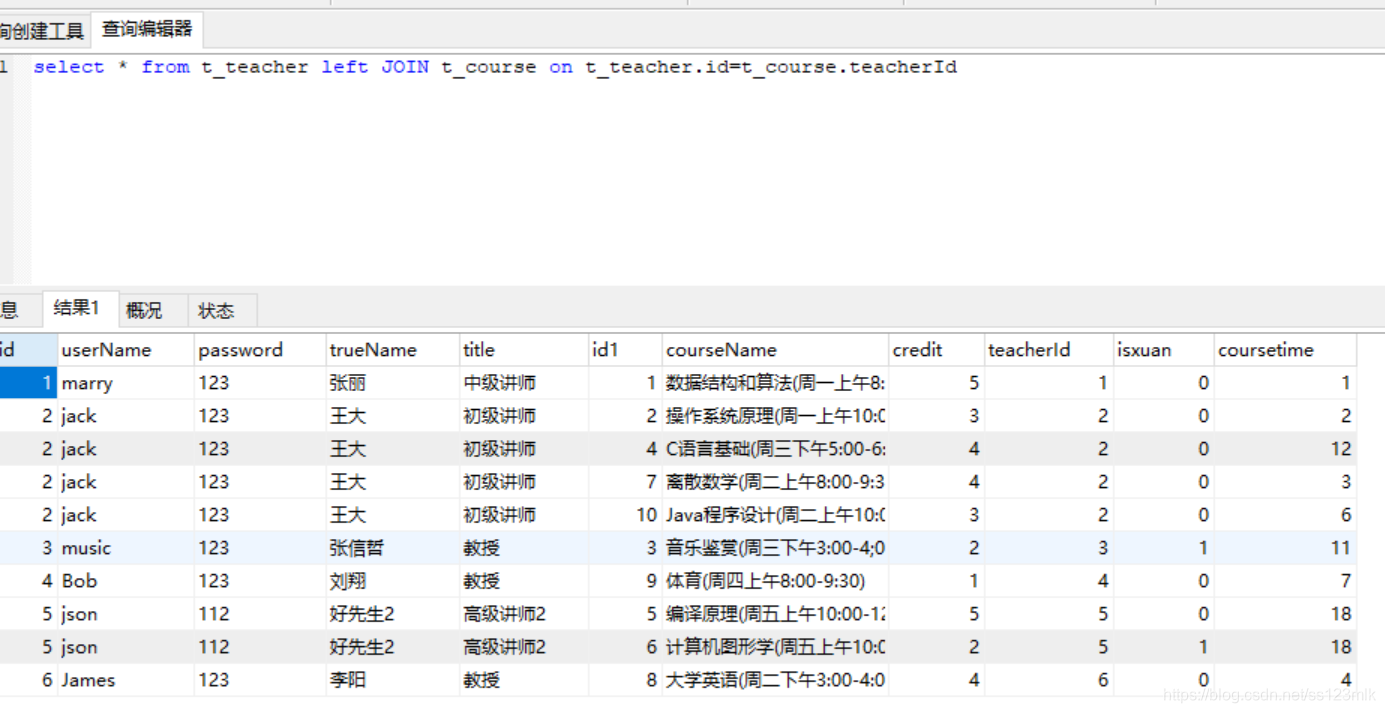Select the marry userName cell
Screen dimensions: 1385x713
point(125,383)
